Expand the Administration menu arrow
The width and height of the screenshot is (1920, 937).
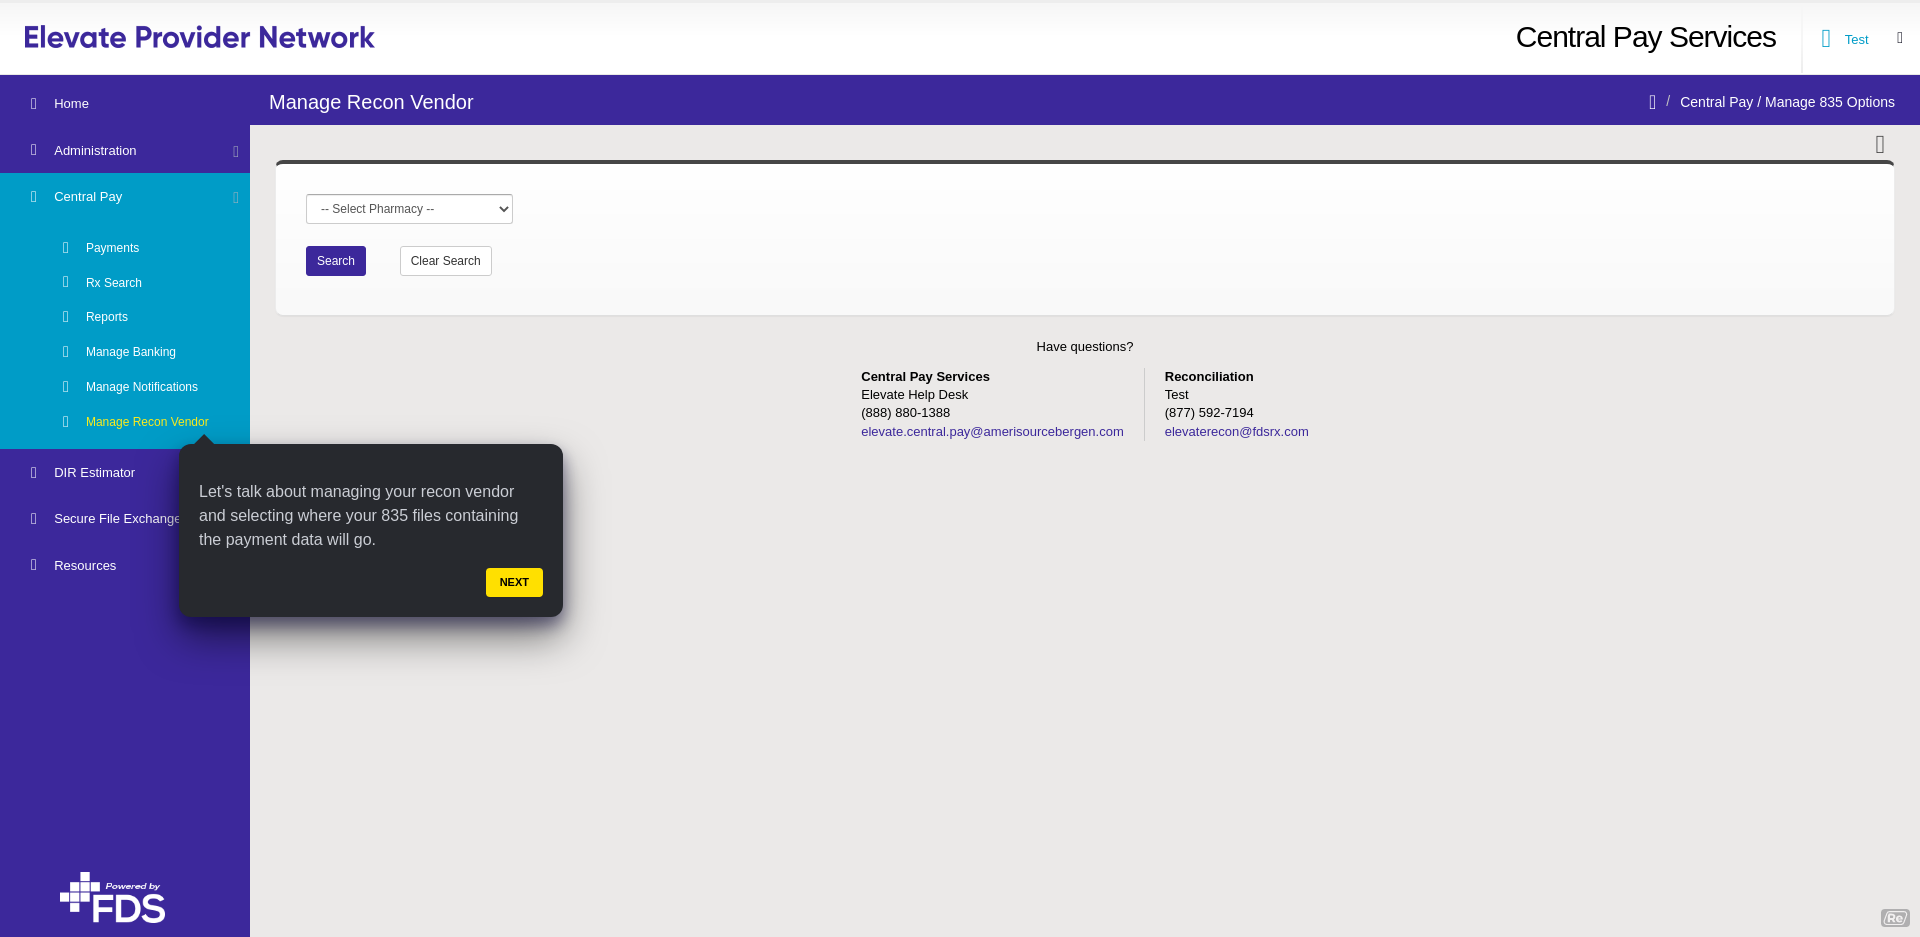(236, 151)
